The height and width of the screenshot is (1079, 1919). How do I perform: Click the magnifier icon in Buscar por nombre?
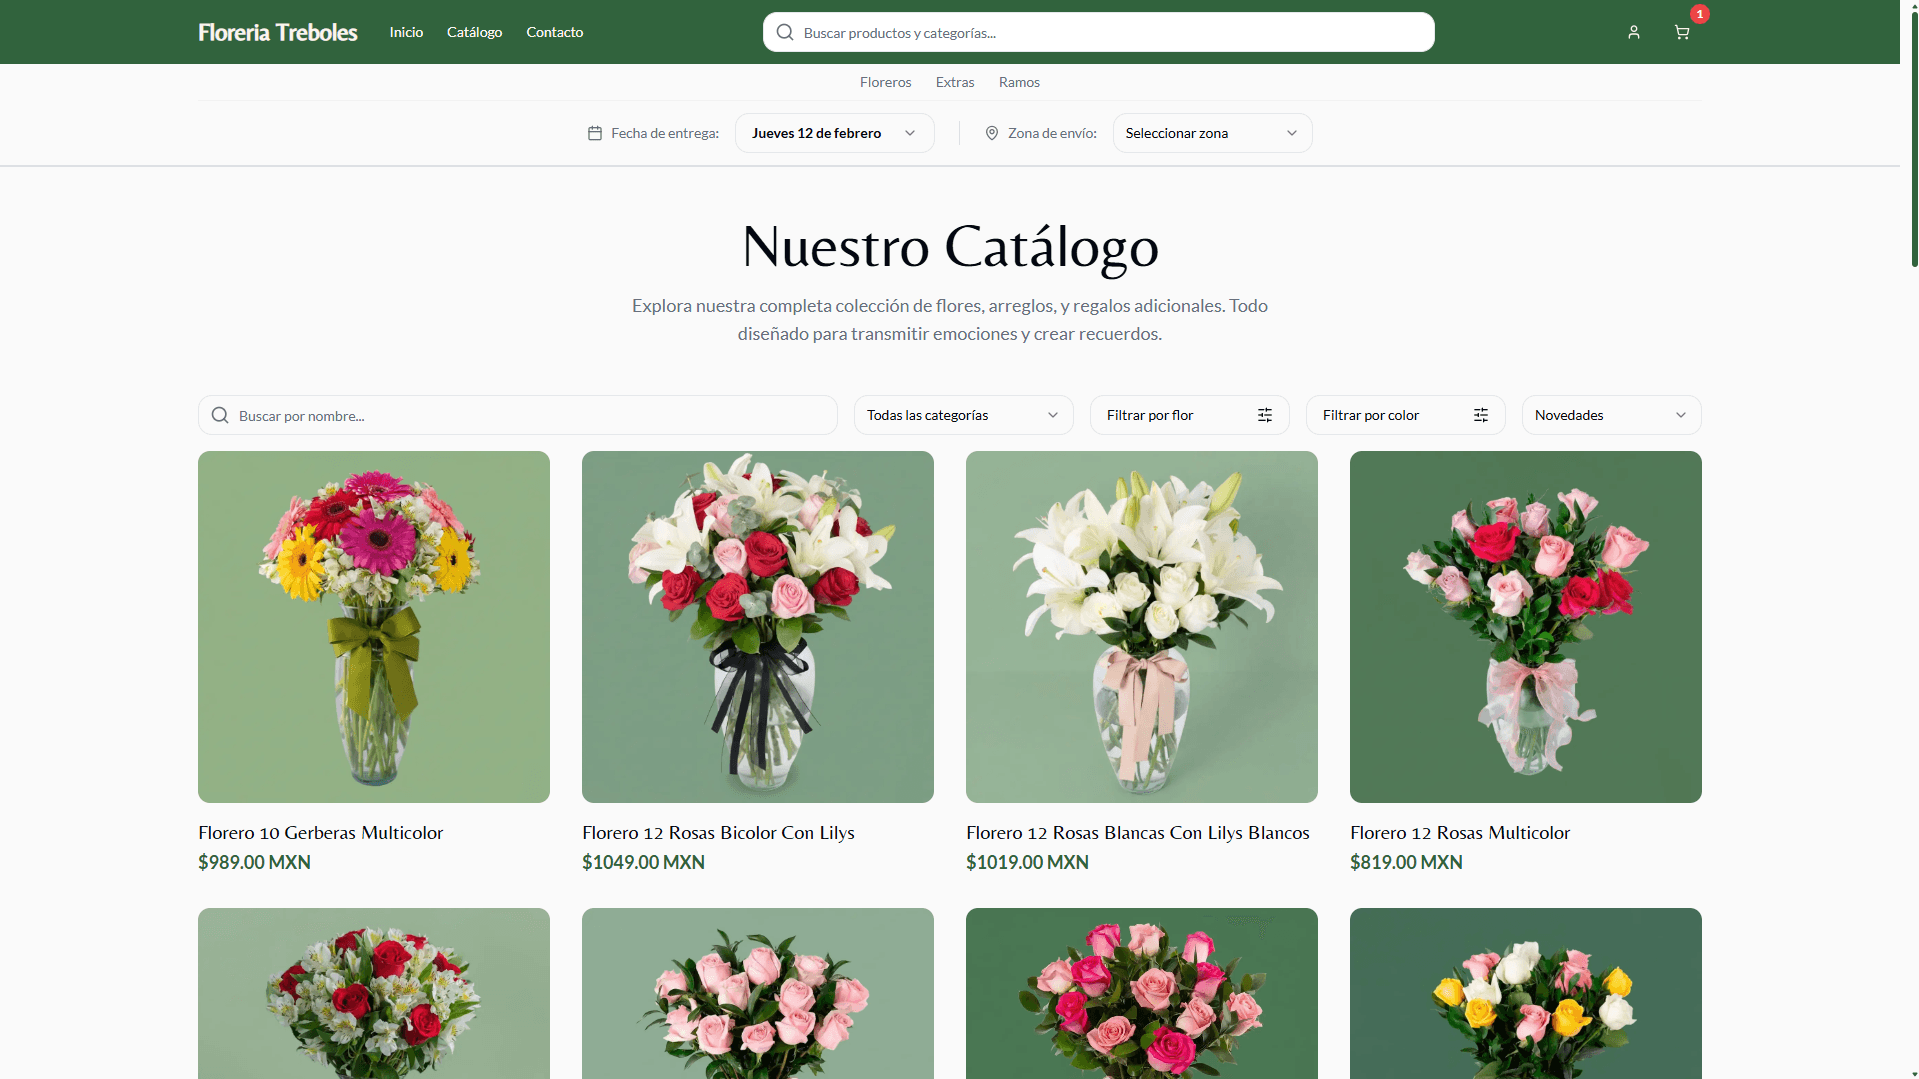[x=220, y=415]
